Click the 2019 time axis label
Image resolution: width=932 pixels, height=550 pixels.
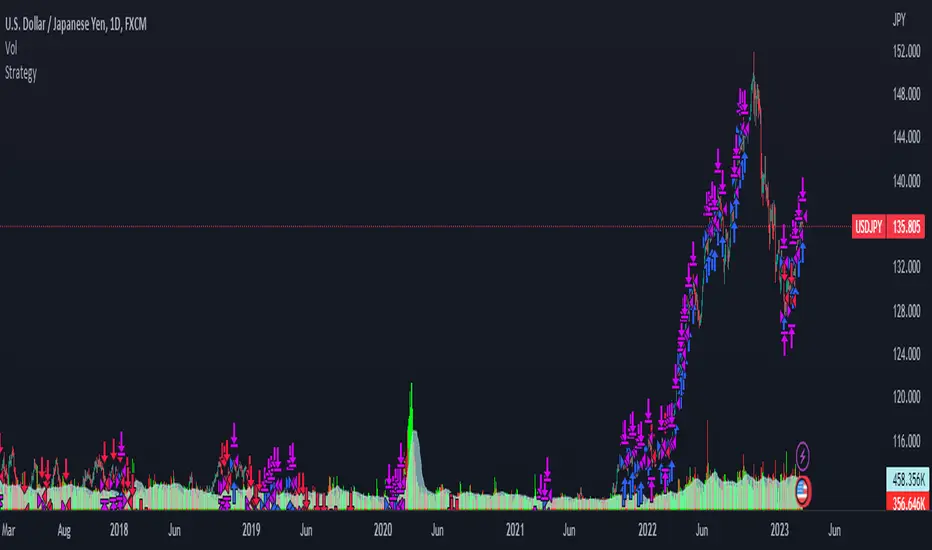coord(251,530)
